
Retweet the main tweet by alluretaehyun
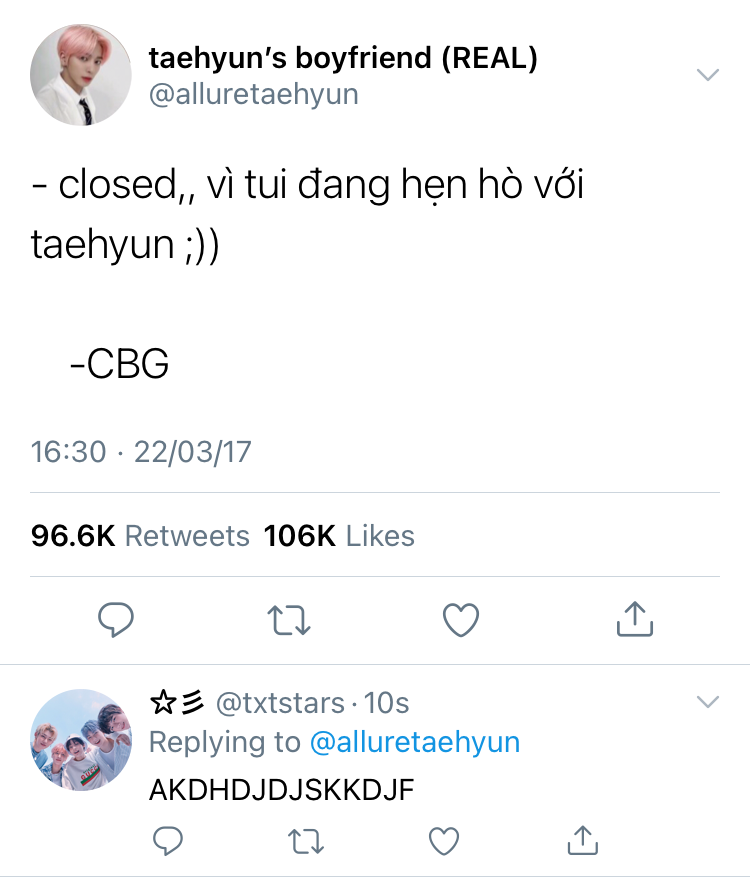(x=289, y=620)
